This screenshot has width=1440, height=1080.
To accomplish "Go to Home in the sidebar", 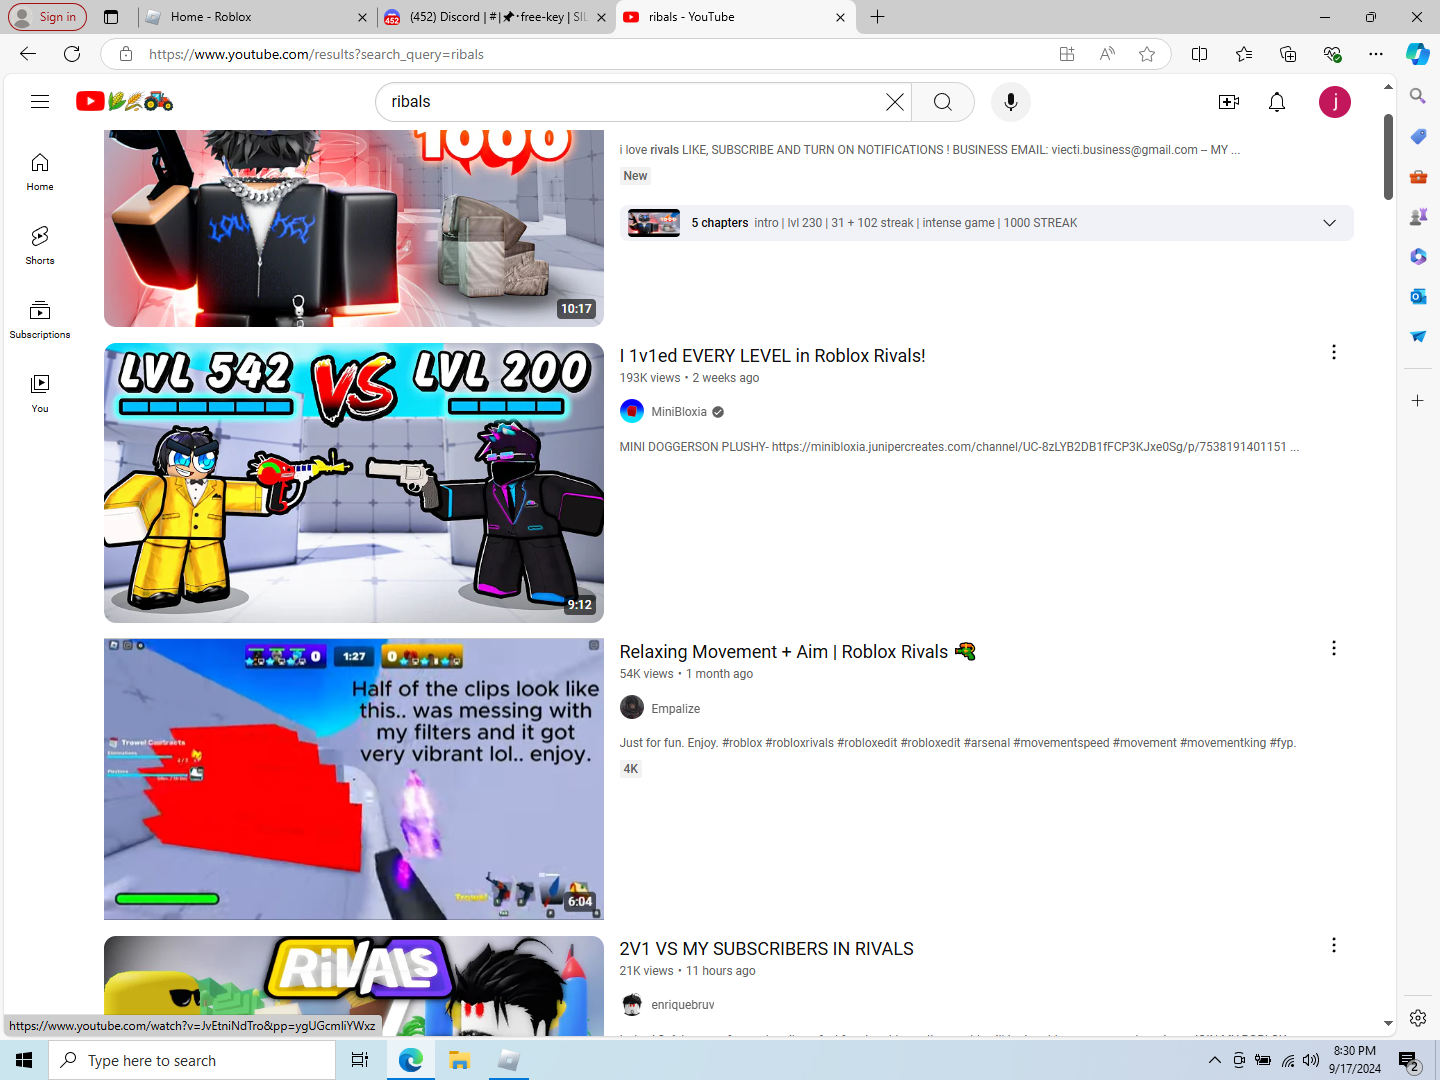I will click(40, 171).
